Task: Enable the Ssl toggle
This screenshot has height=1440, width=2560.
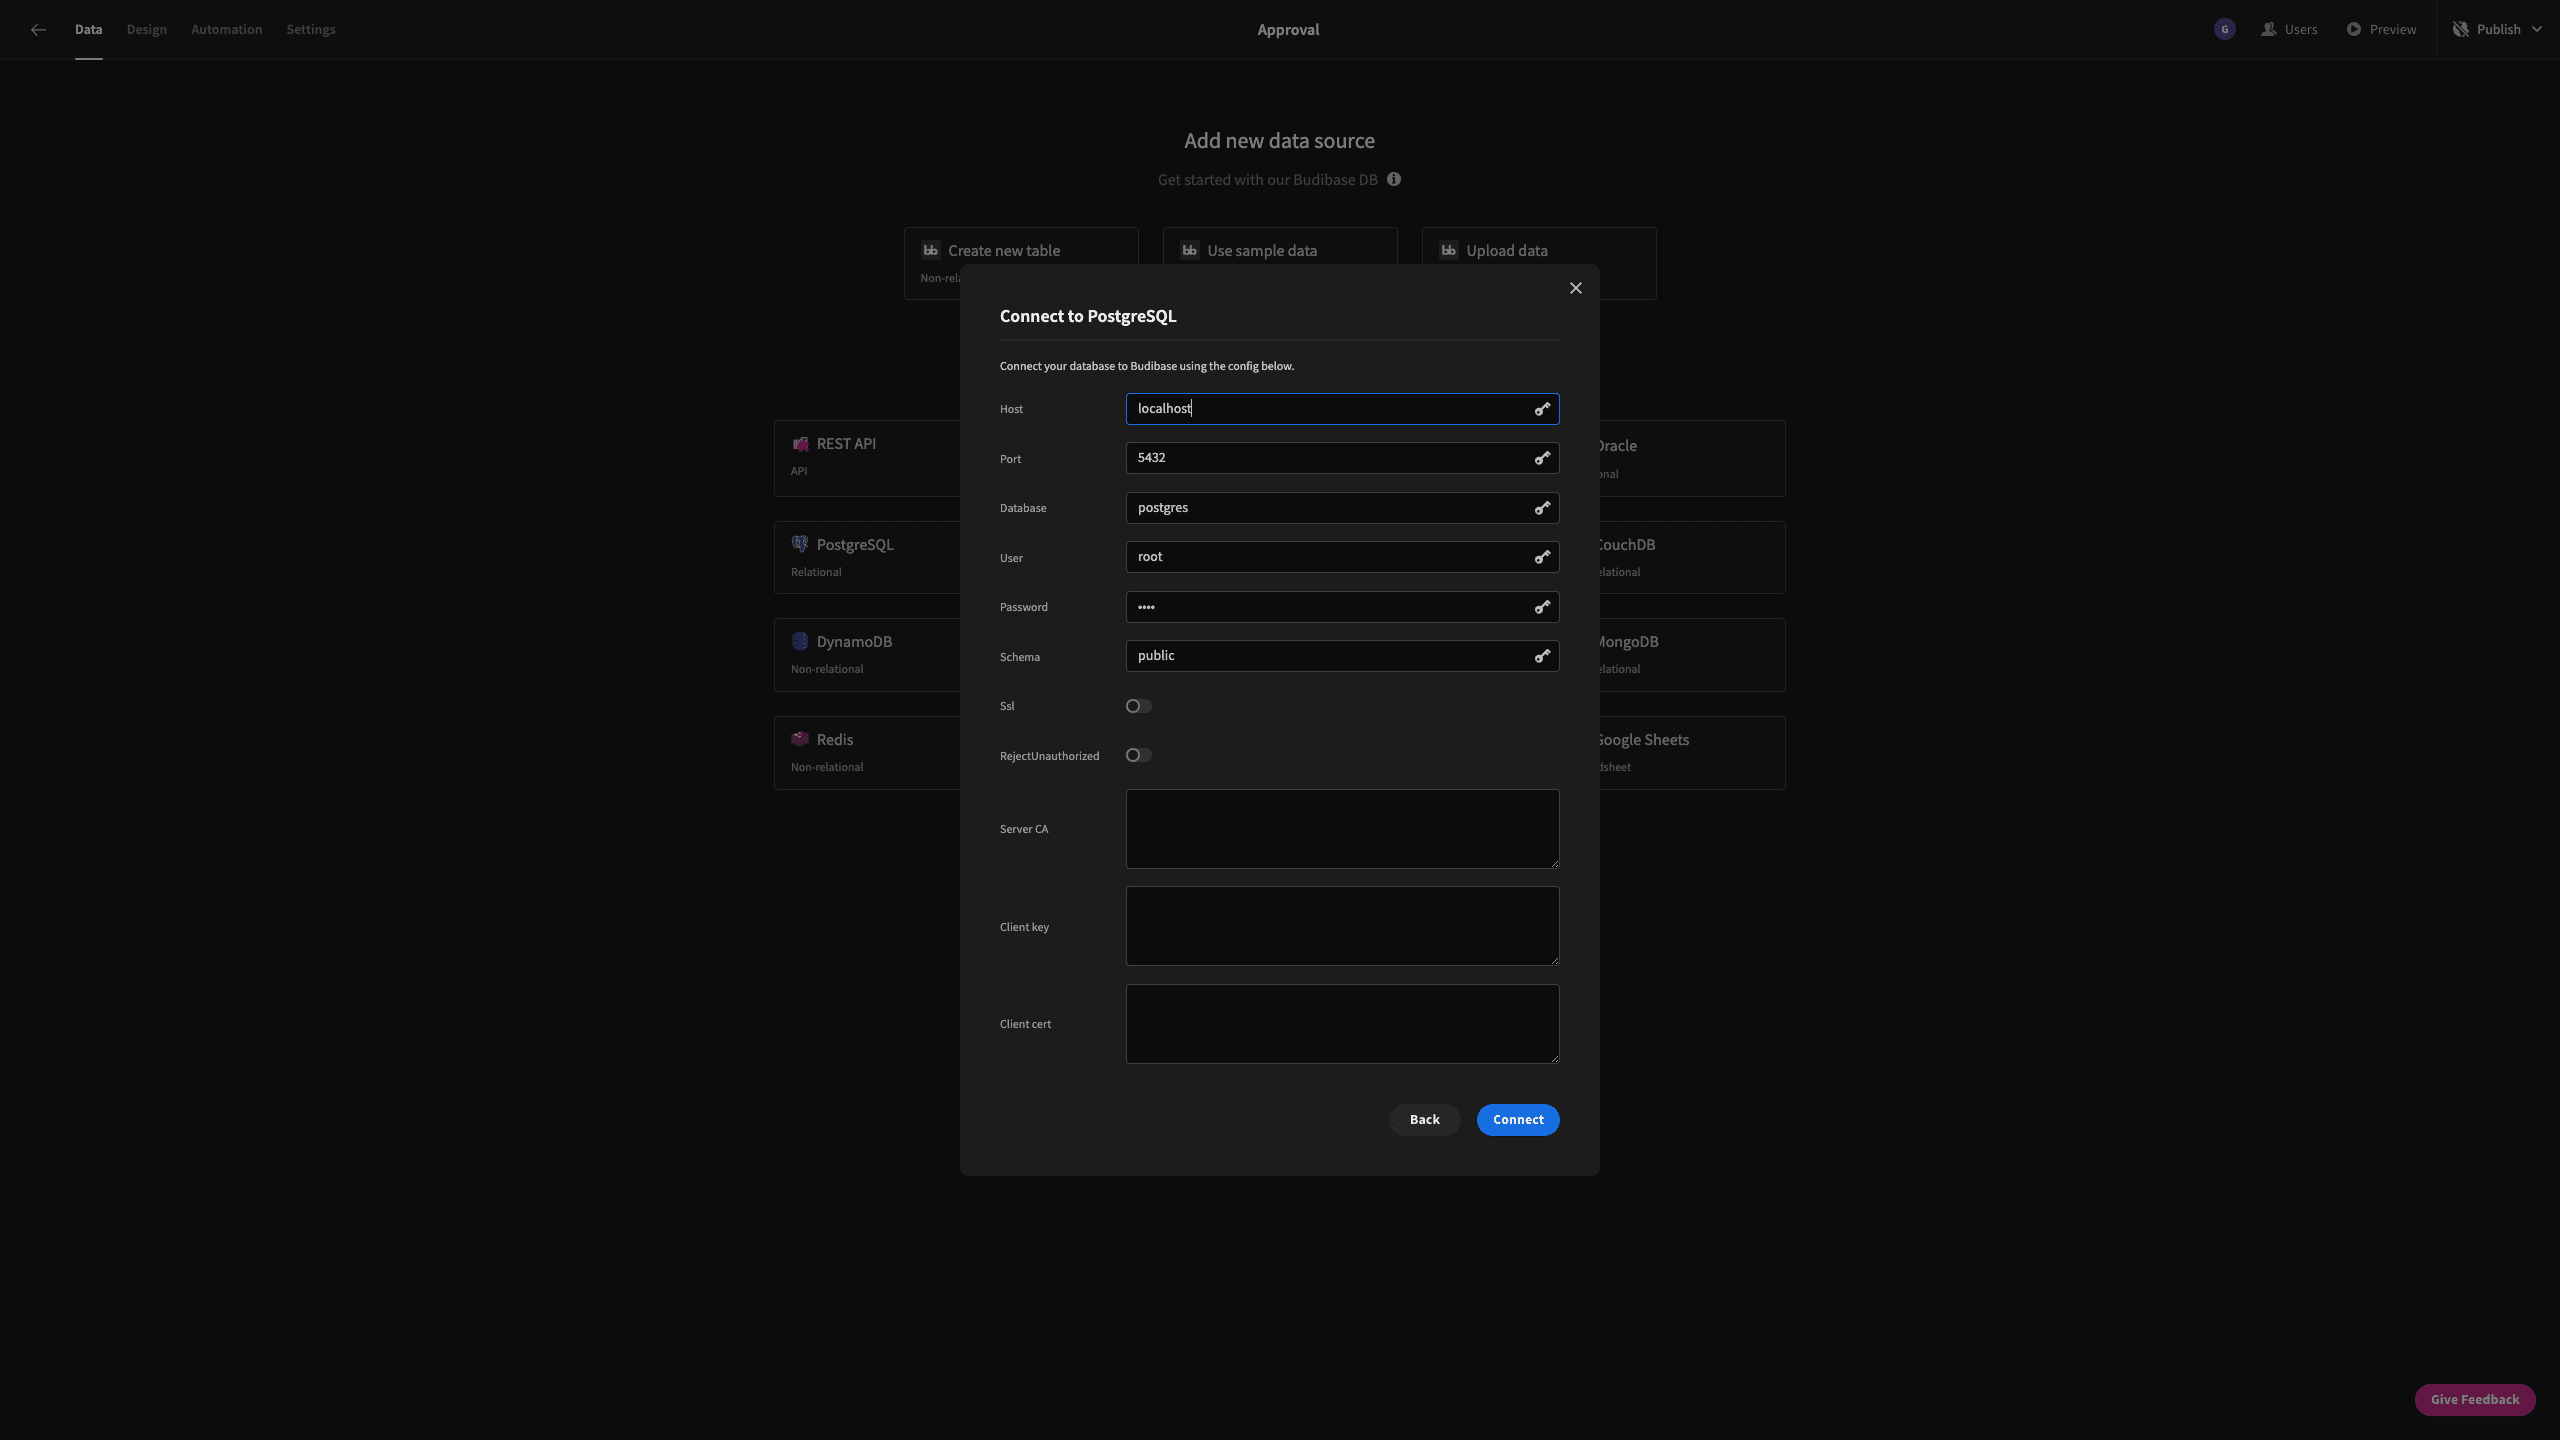Action: pos(1138,706)
